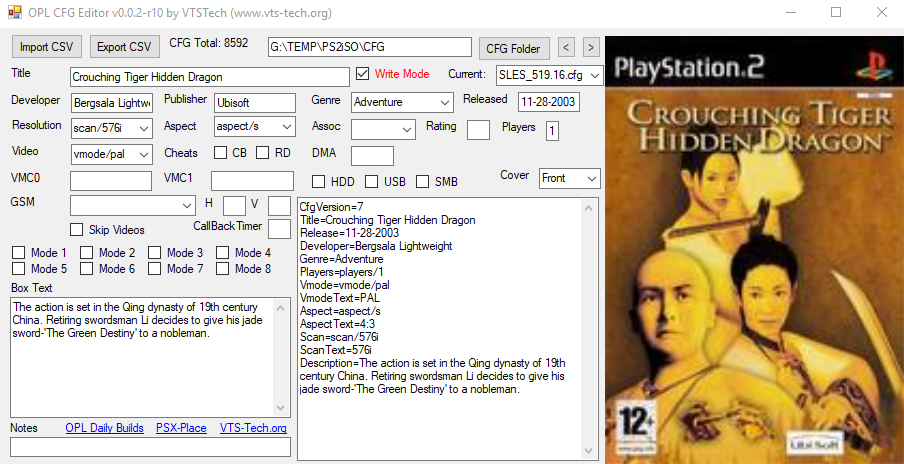Viewport: 904px width, 464px height.
Task: Click the 'Genre=Adventure' line in preview
Action: coord(341,259)
